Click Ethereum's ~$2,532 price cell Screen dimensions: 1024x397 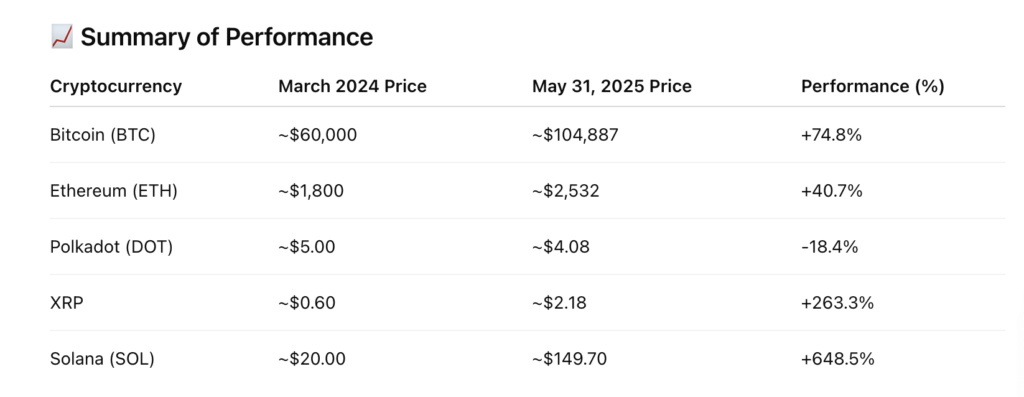tap(566, 191)
